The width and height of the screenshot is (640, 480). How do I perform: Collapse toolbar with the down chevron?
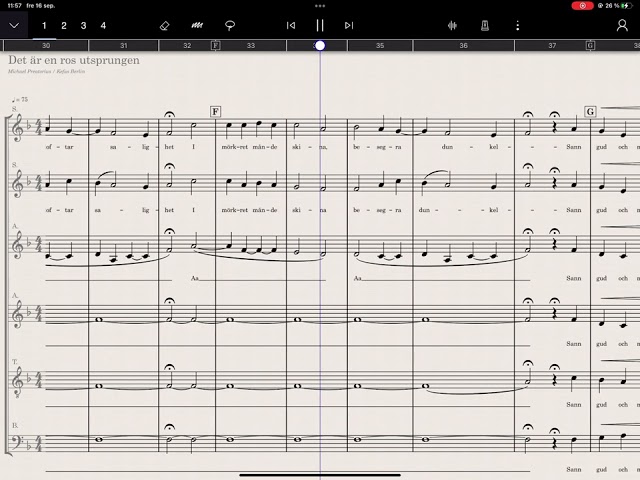(14, 25)
